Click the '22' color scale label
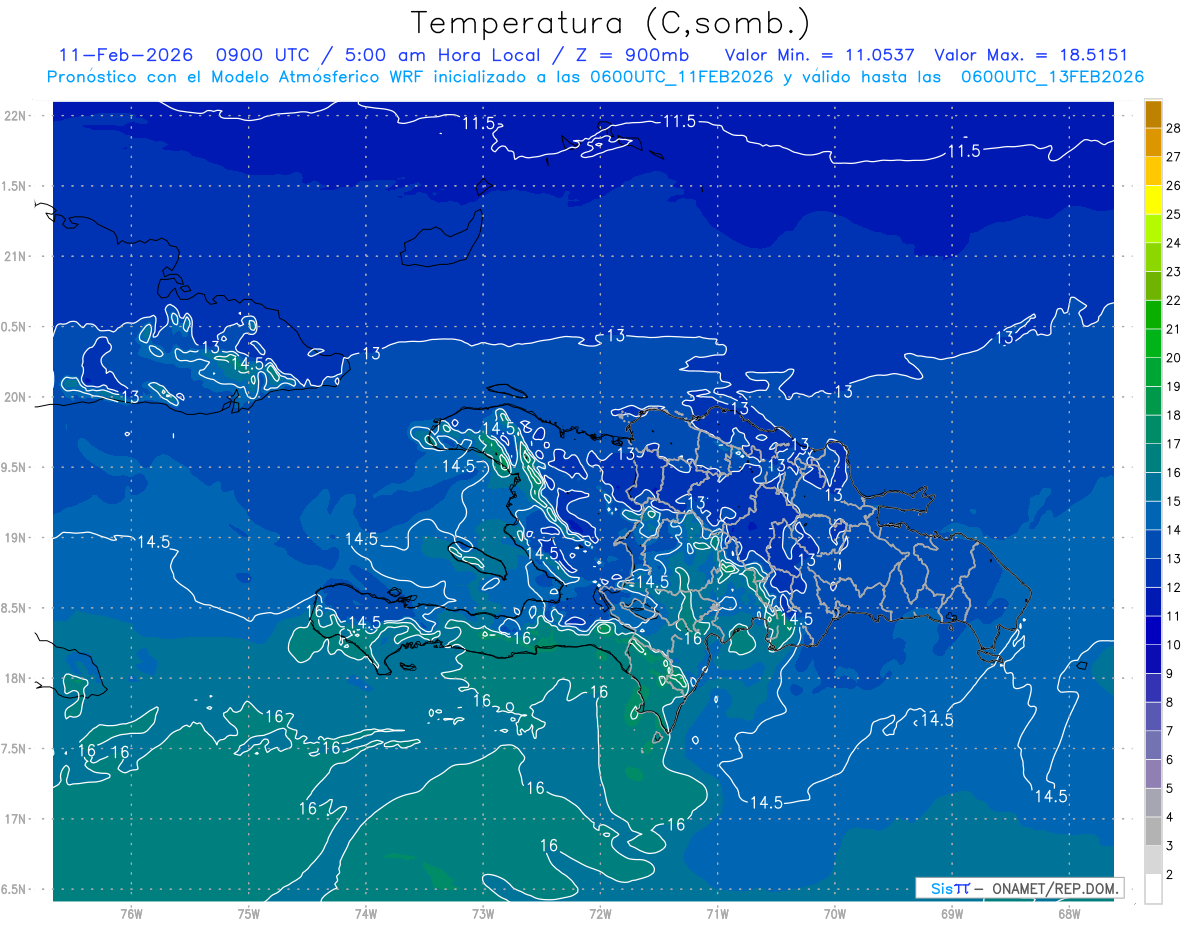The image size is (1200, 927). pyautogui.click(x=1174, y=301)
